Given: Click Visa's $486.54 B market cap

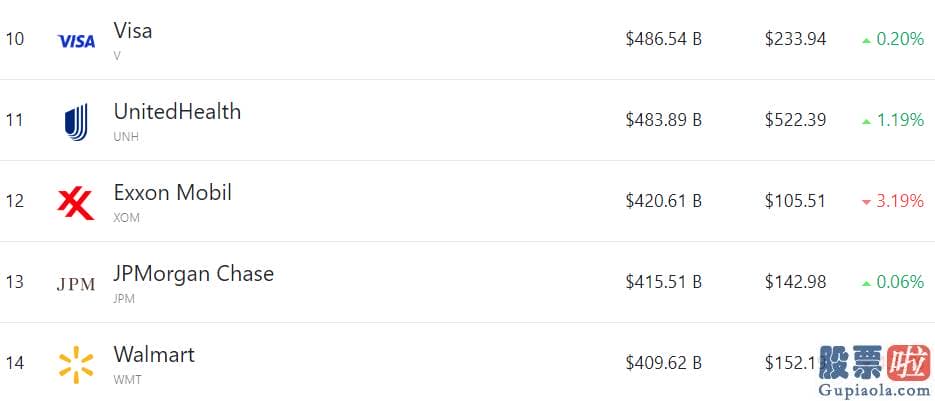Looking at the screenshot, I should 664,39.
